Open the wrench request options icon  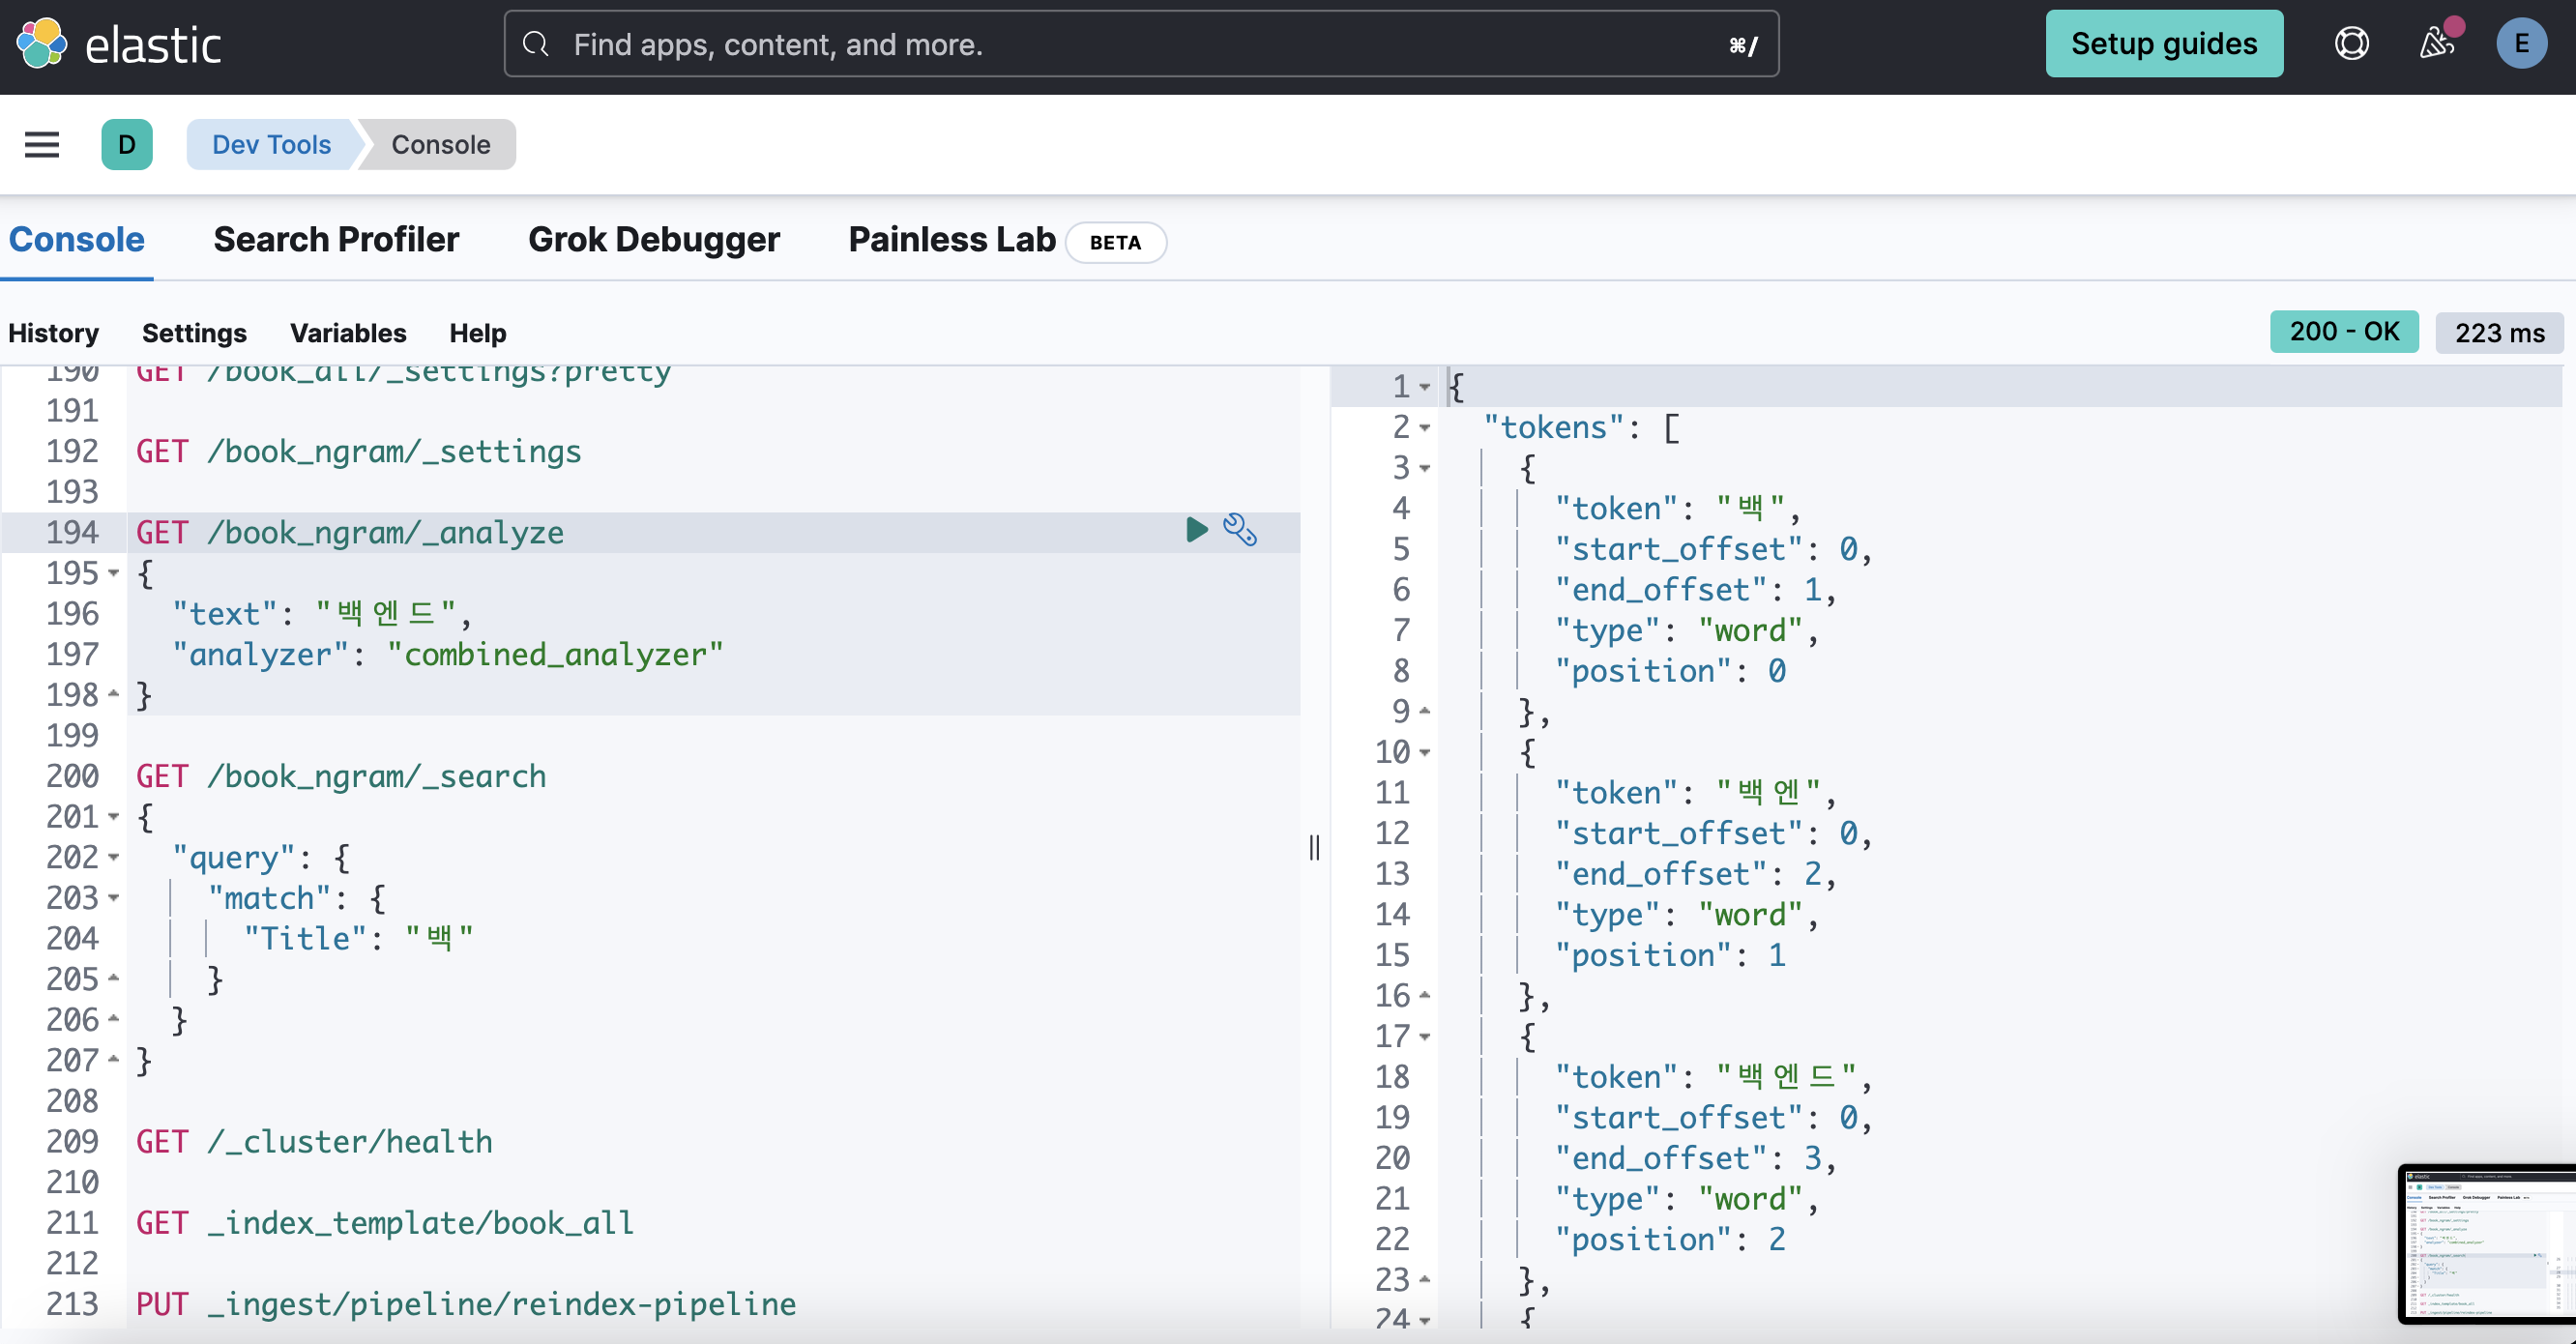pyautogui.click(x=1240, y=530)
